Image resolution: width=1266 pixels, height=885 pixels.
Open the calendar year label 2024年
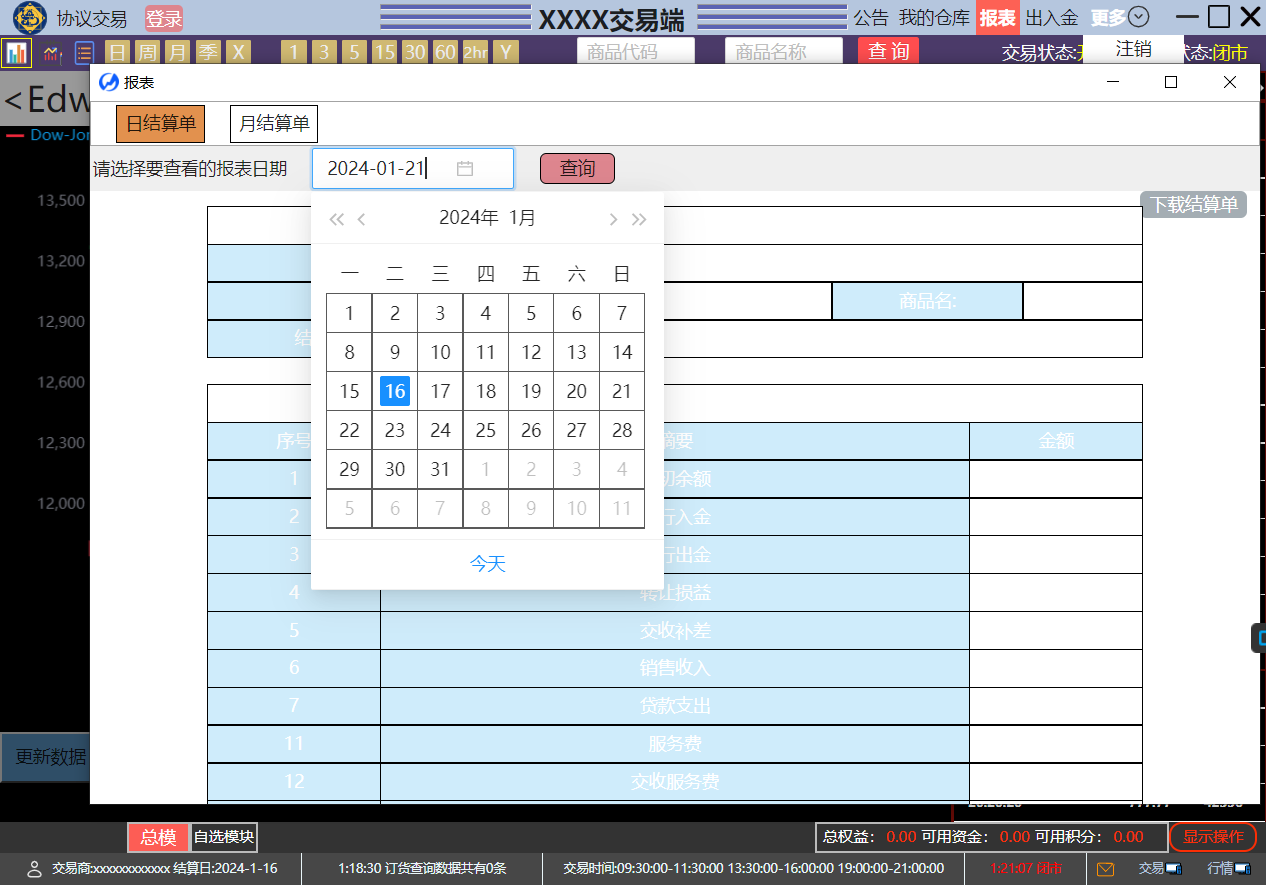click(x=469, y=218)
